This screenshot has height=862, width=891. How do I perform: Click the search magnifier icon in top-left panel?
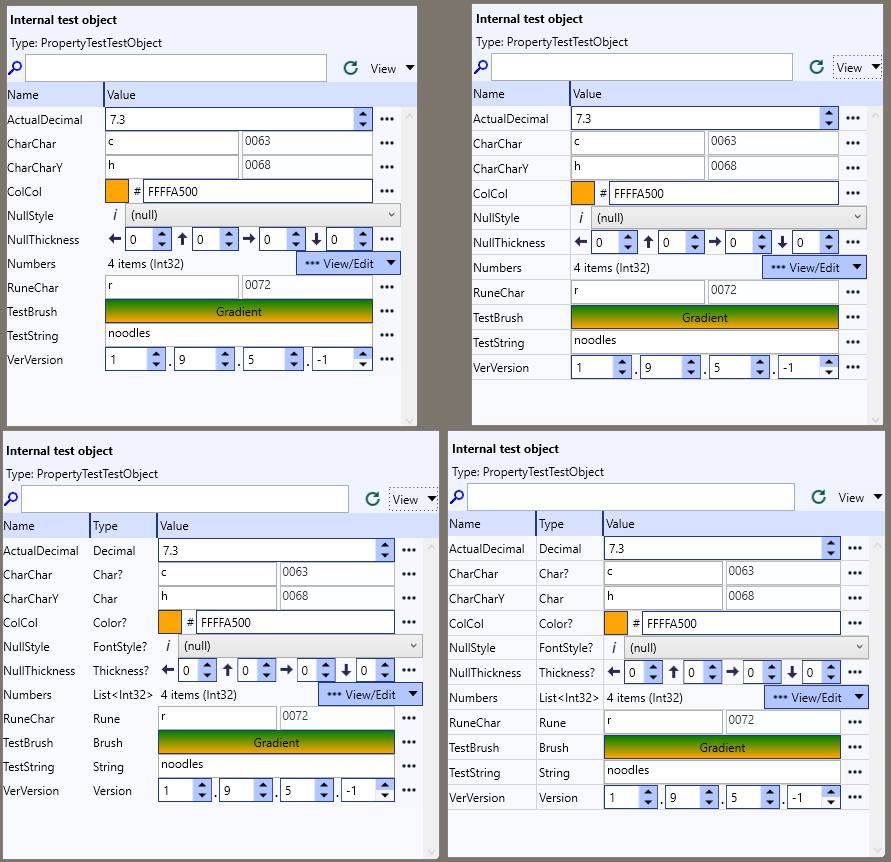(x=15, y=68)
